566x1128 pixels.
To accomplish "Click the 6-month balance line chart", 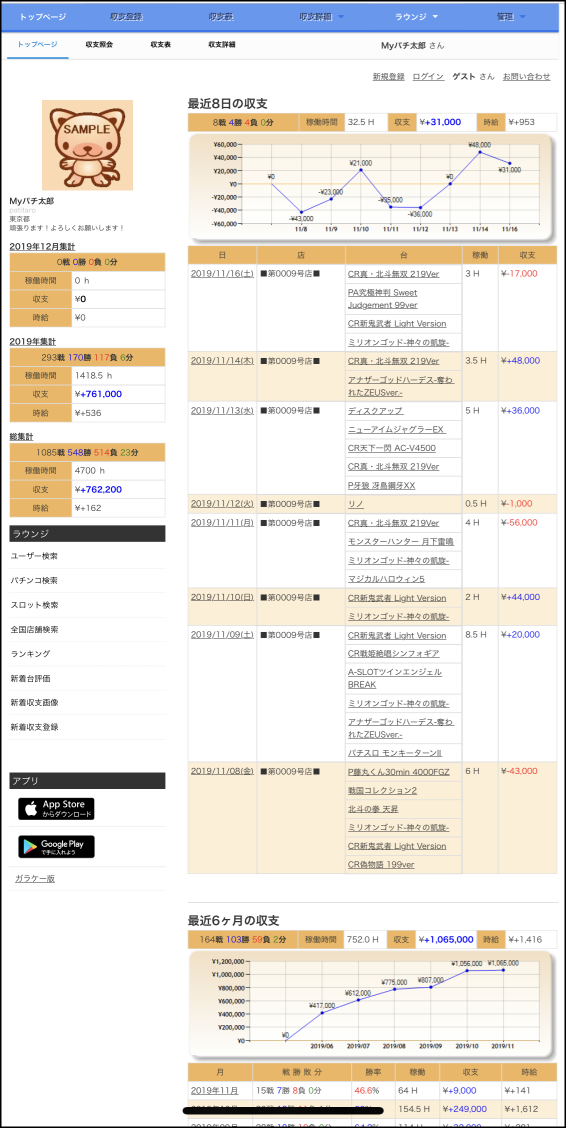I will (372, 1005).
